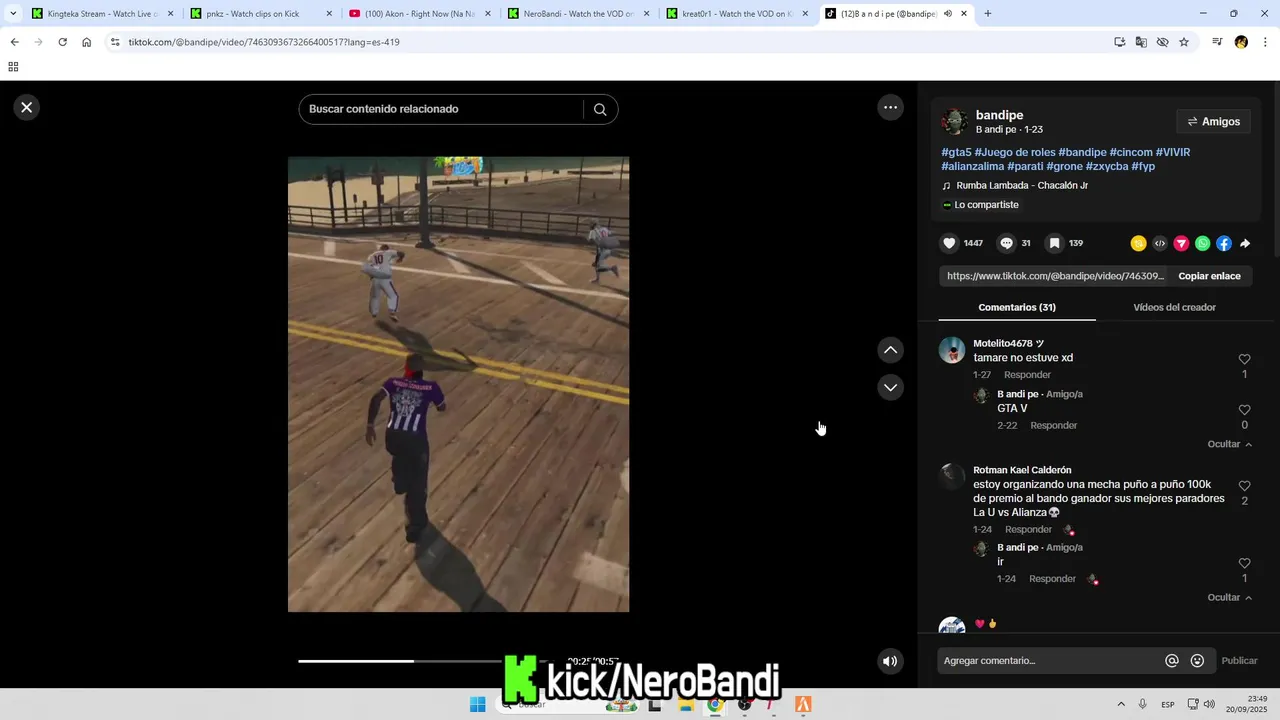Screen dimensions: 1280x720
Task: Like the video with the heart icon
Action: point(949,243)
